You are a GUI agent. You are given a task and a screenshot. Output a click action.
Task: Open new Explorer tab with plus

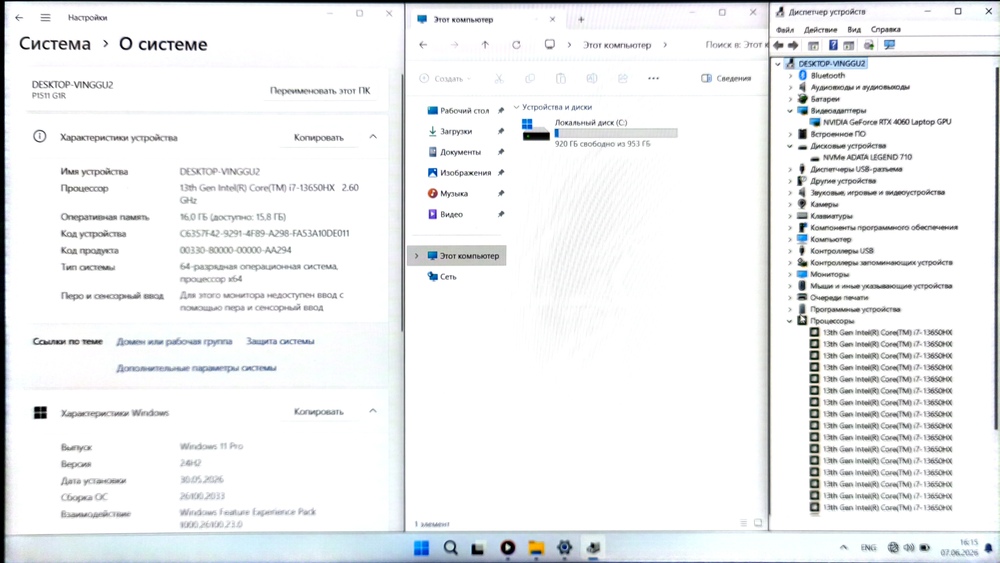click(581, 20)
